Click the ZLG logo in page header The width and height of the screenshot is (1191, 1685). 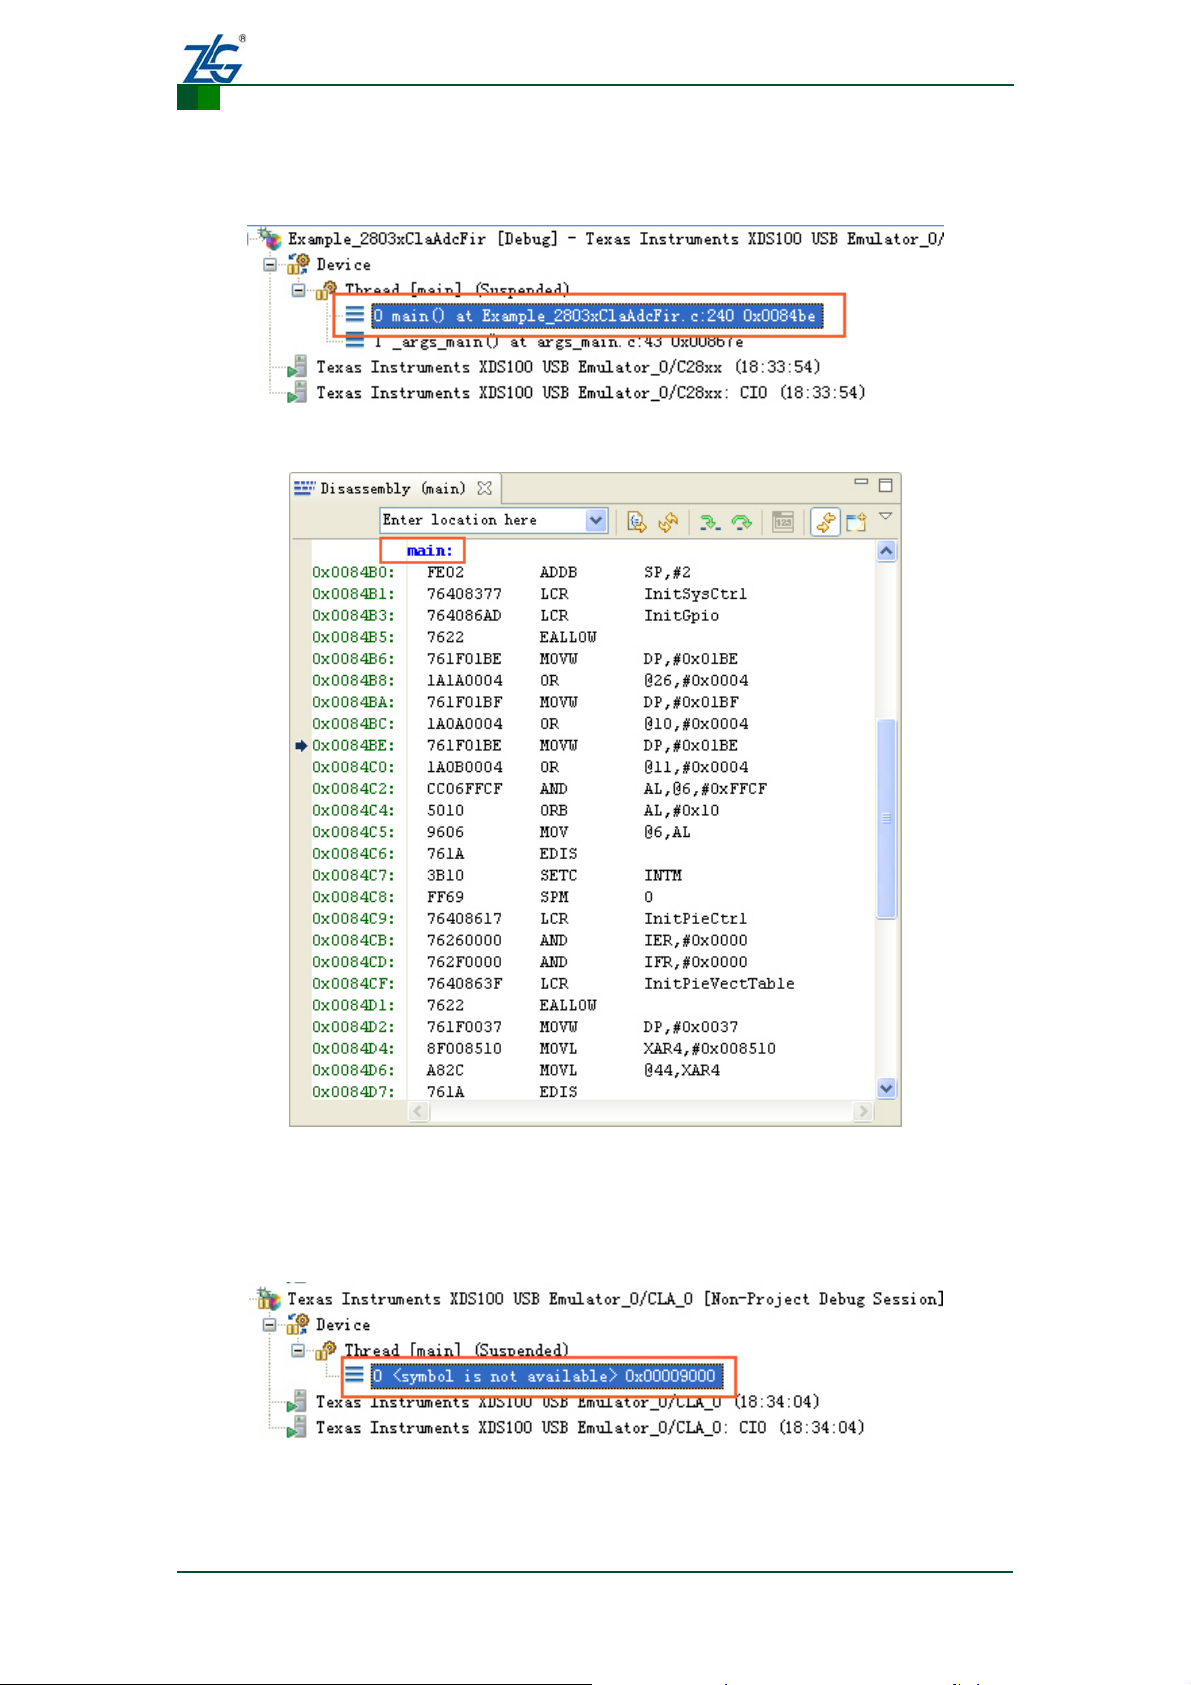(213, 59)
